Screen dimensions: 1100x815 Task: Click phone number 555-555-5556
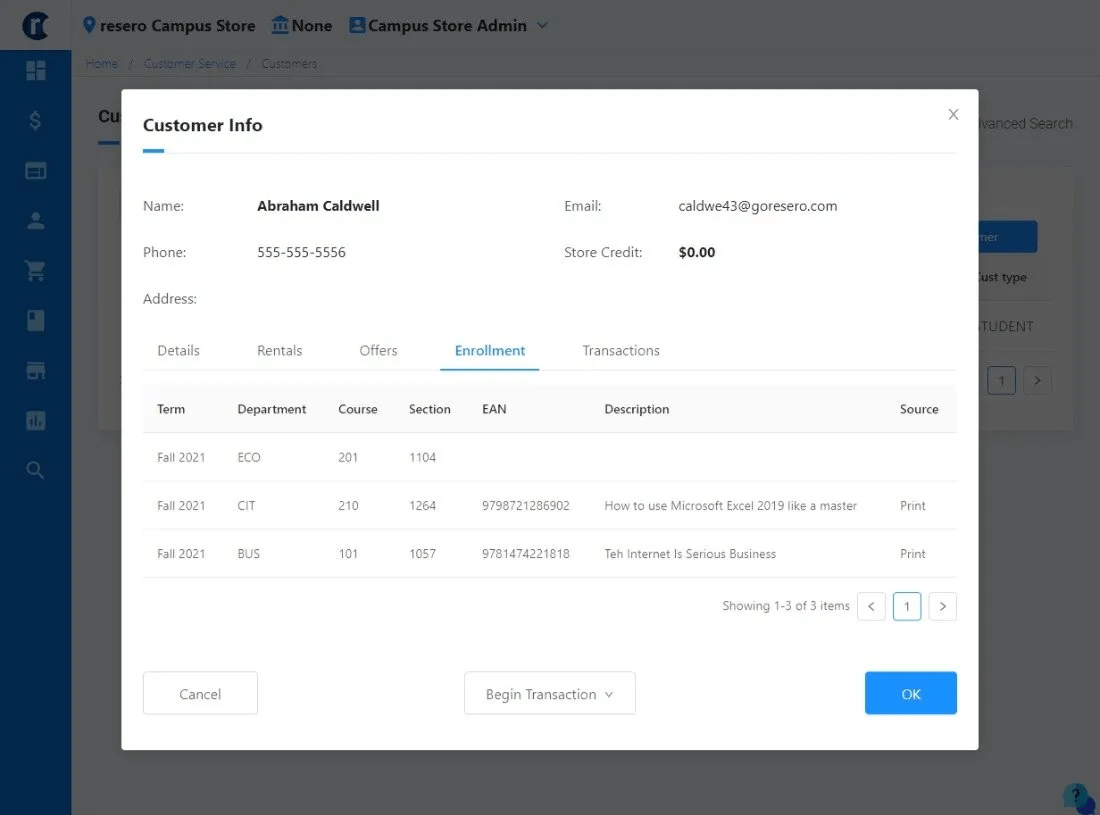click(x=301, y=252)
